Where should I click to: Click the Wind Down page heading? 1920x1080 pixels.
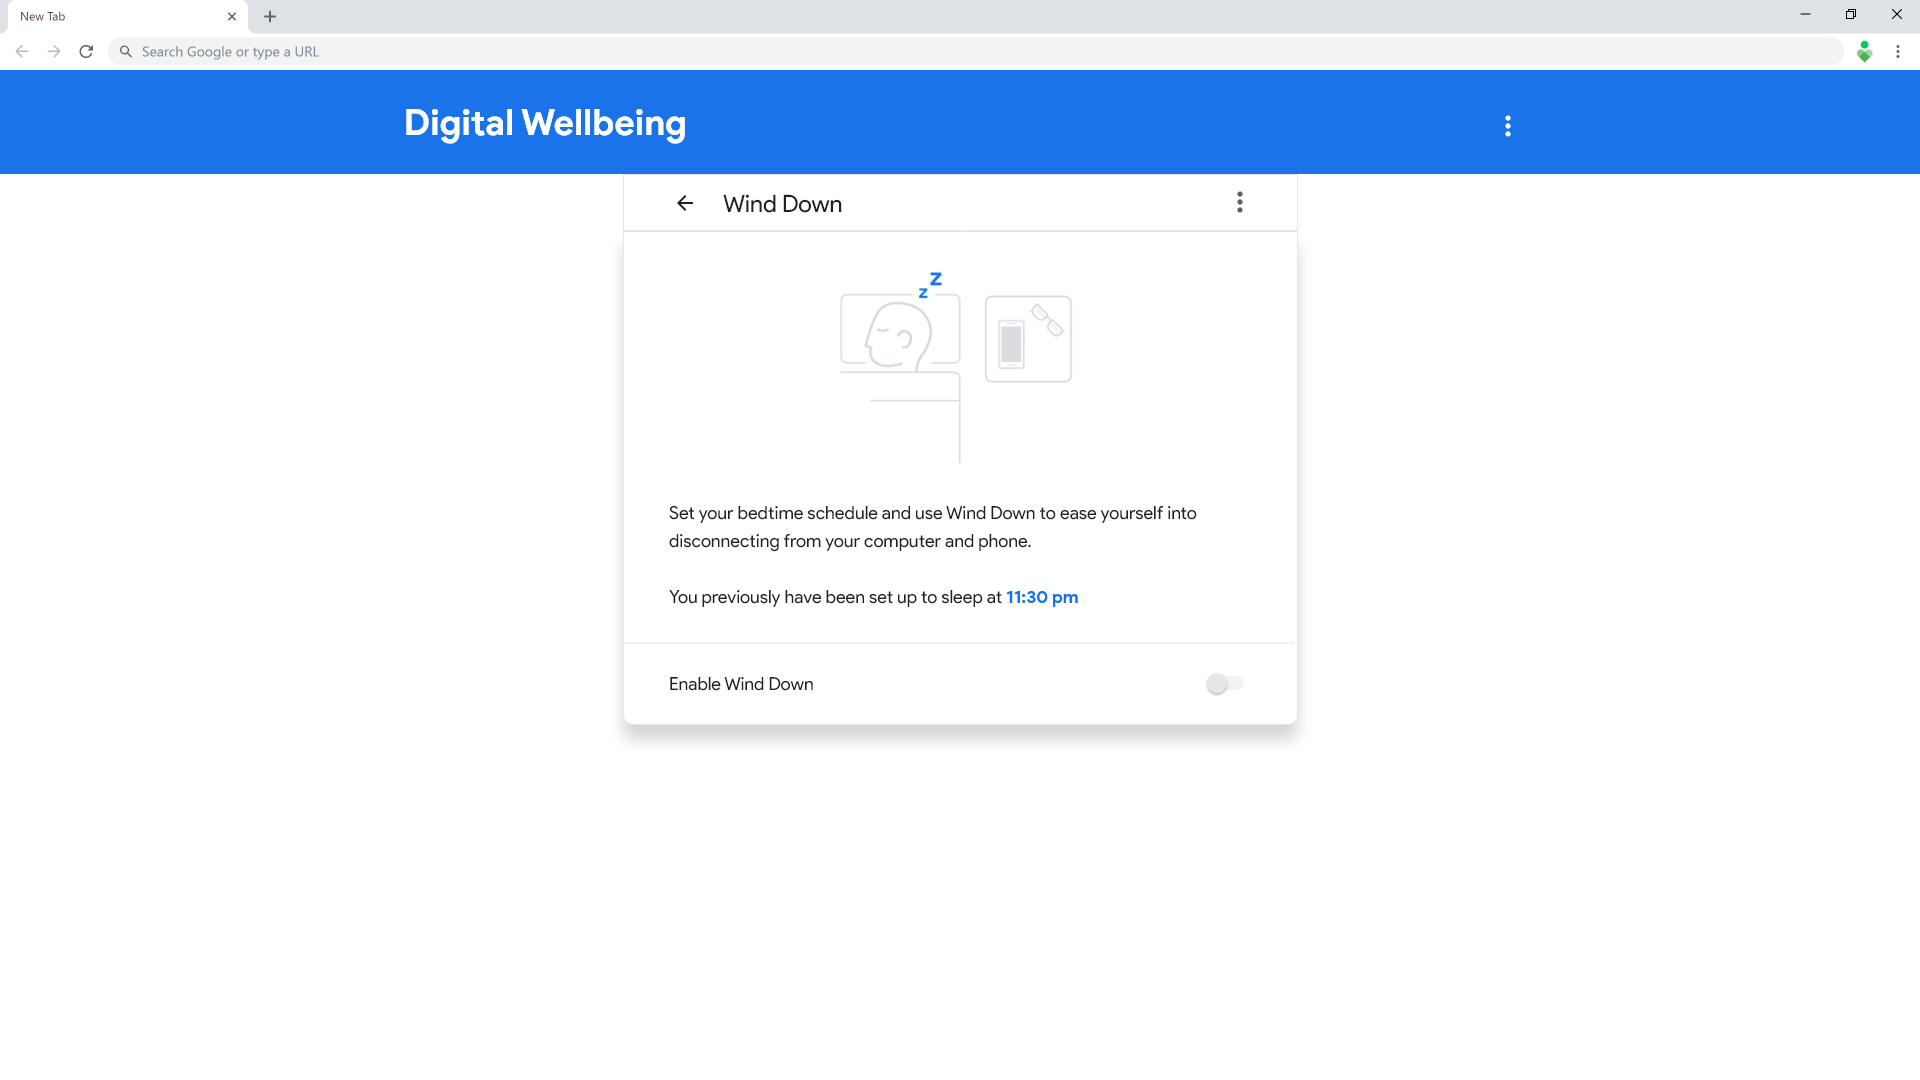[782, 204]
